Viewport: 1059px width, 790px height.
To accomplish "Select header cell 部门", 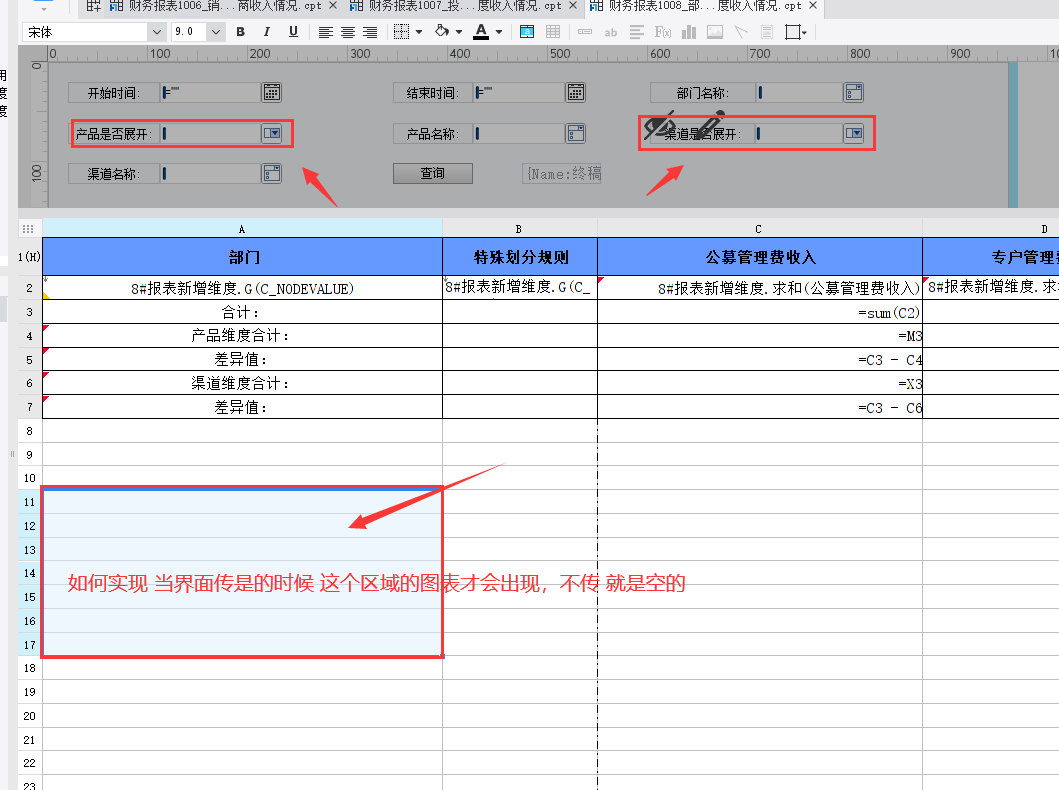I will (x=242, y=257).
